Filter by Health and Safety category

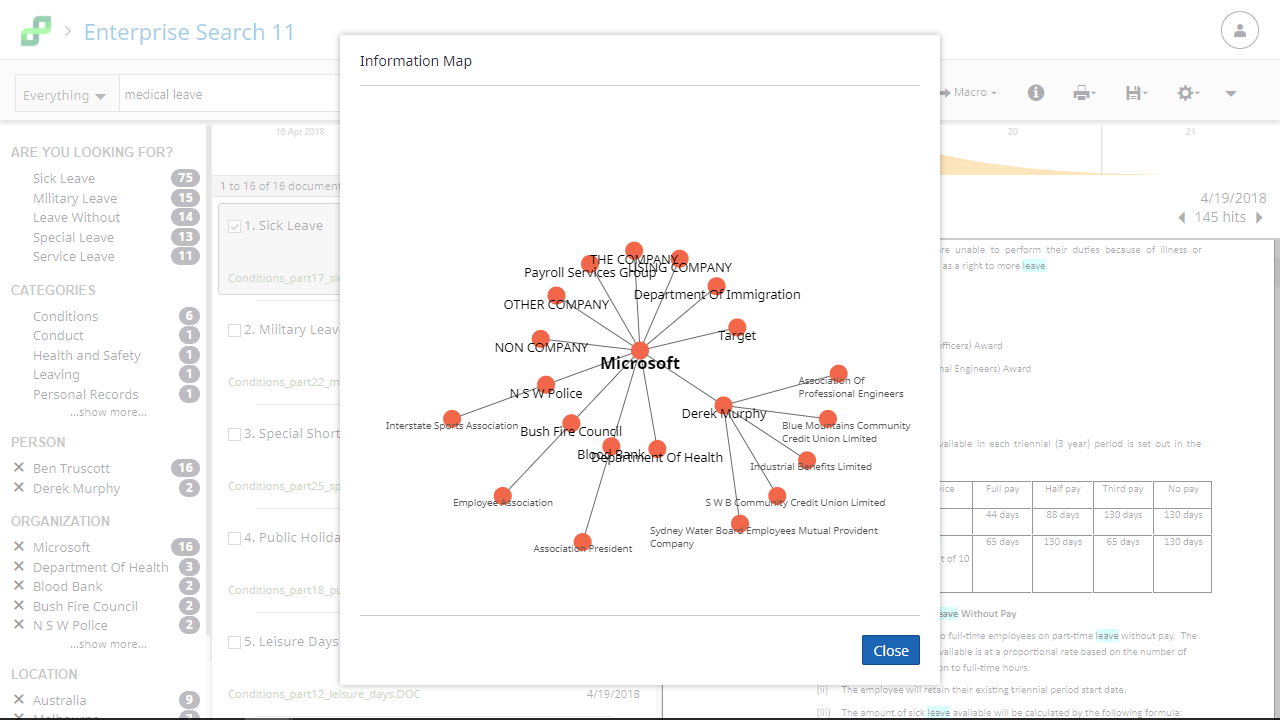pyautogui.click(x=87, y=355)
